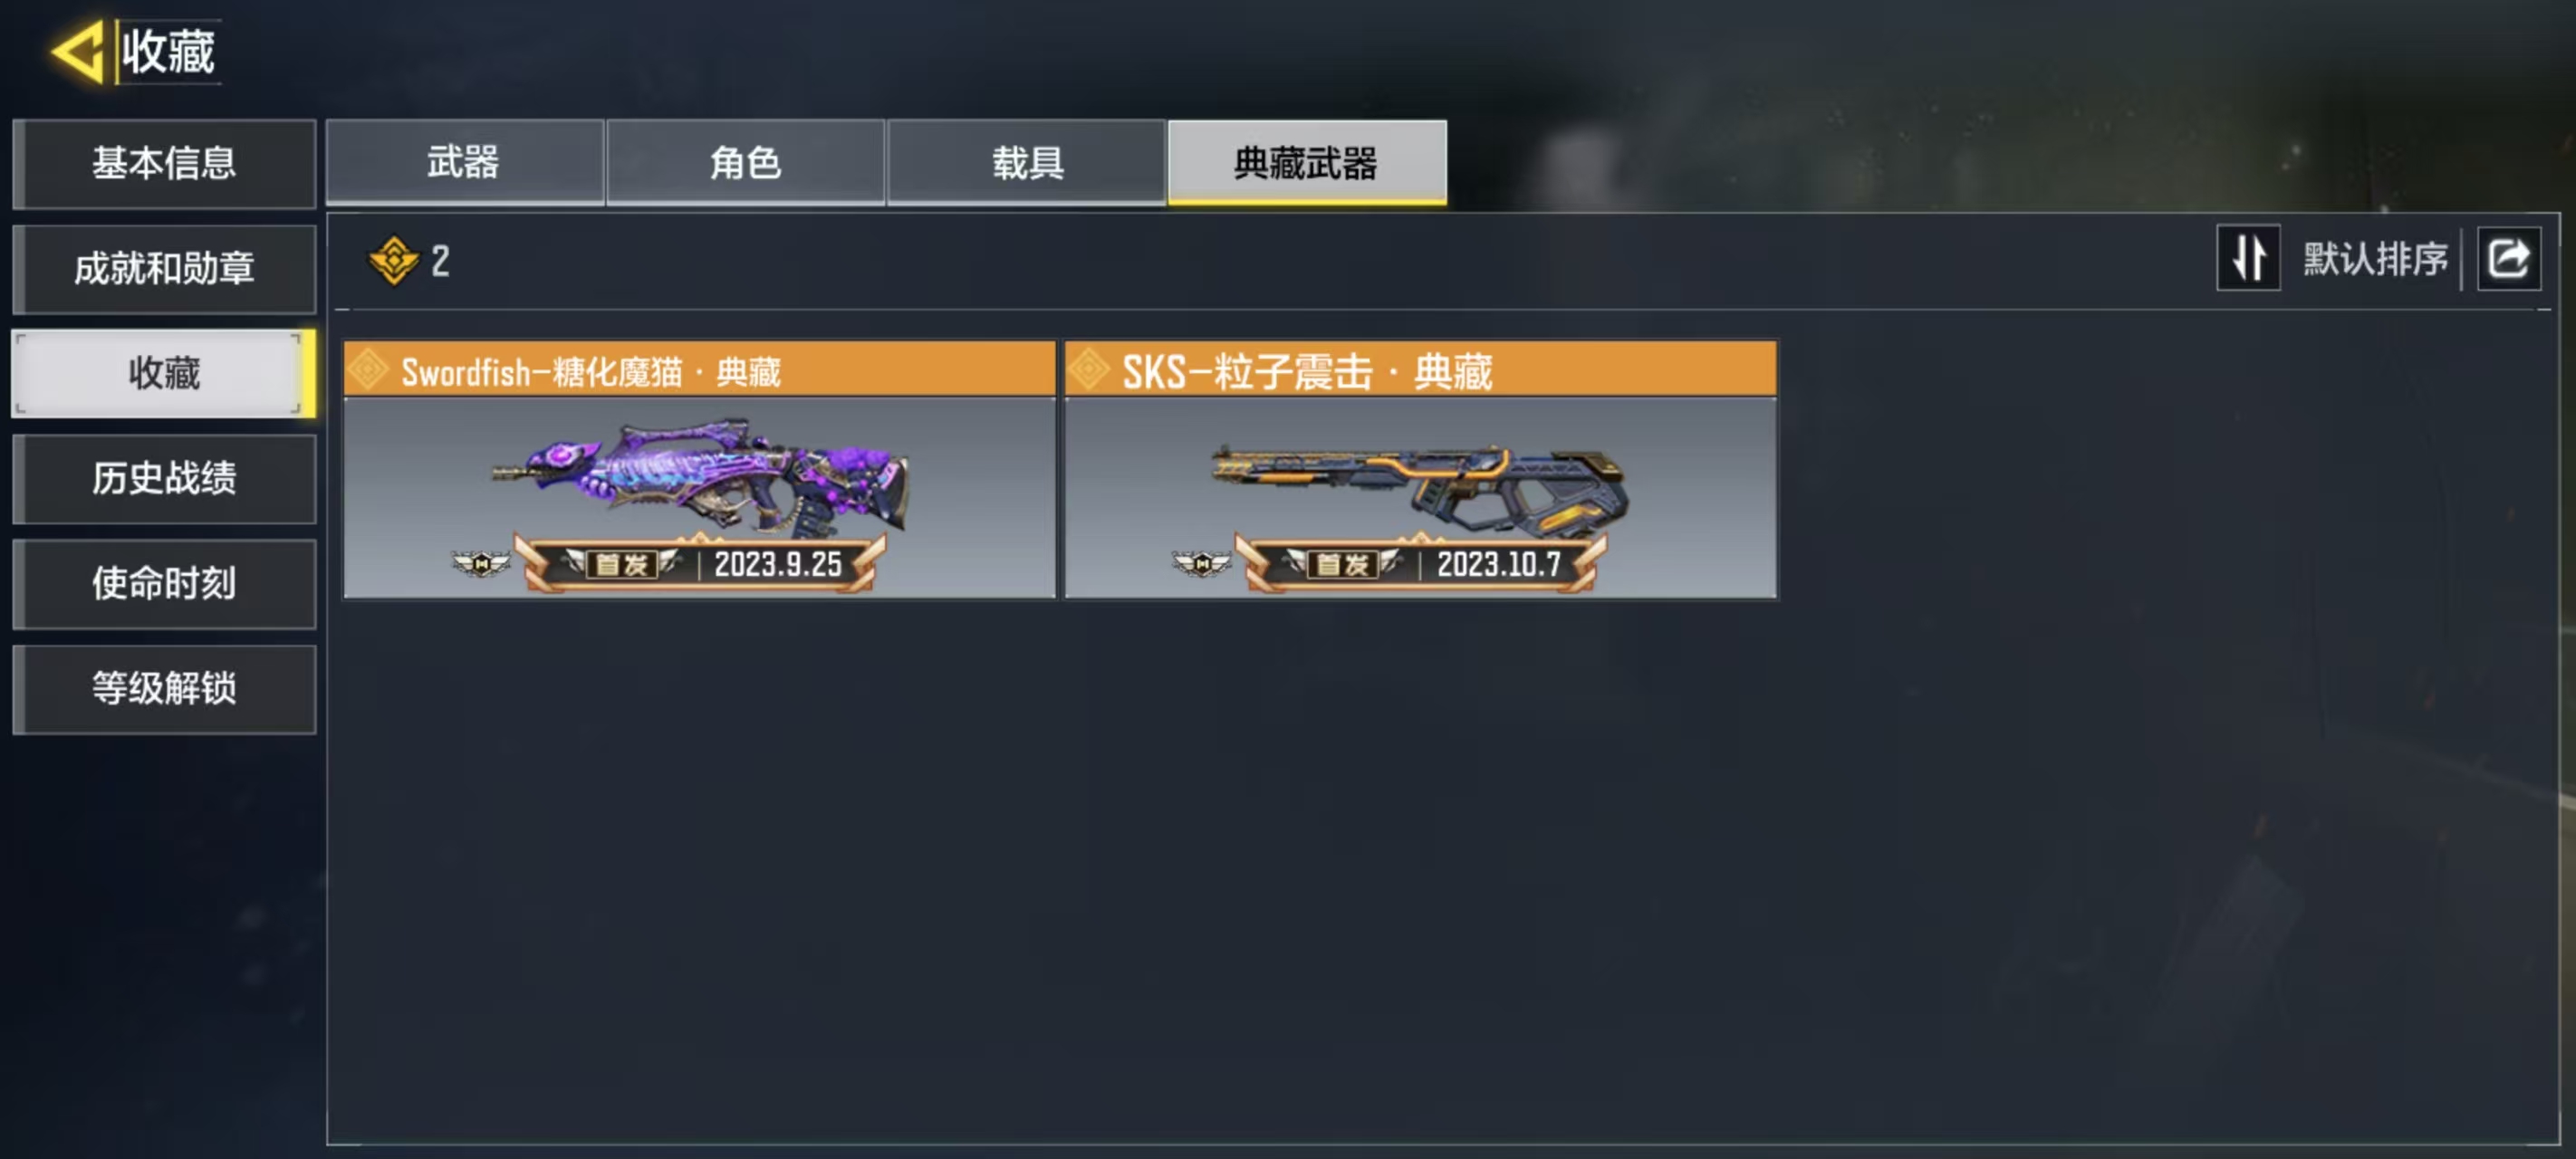Screen dimensions: 2576x1159
Task: Open 成就和勋章 in the sidebar
Action: [x=164, y=268]
